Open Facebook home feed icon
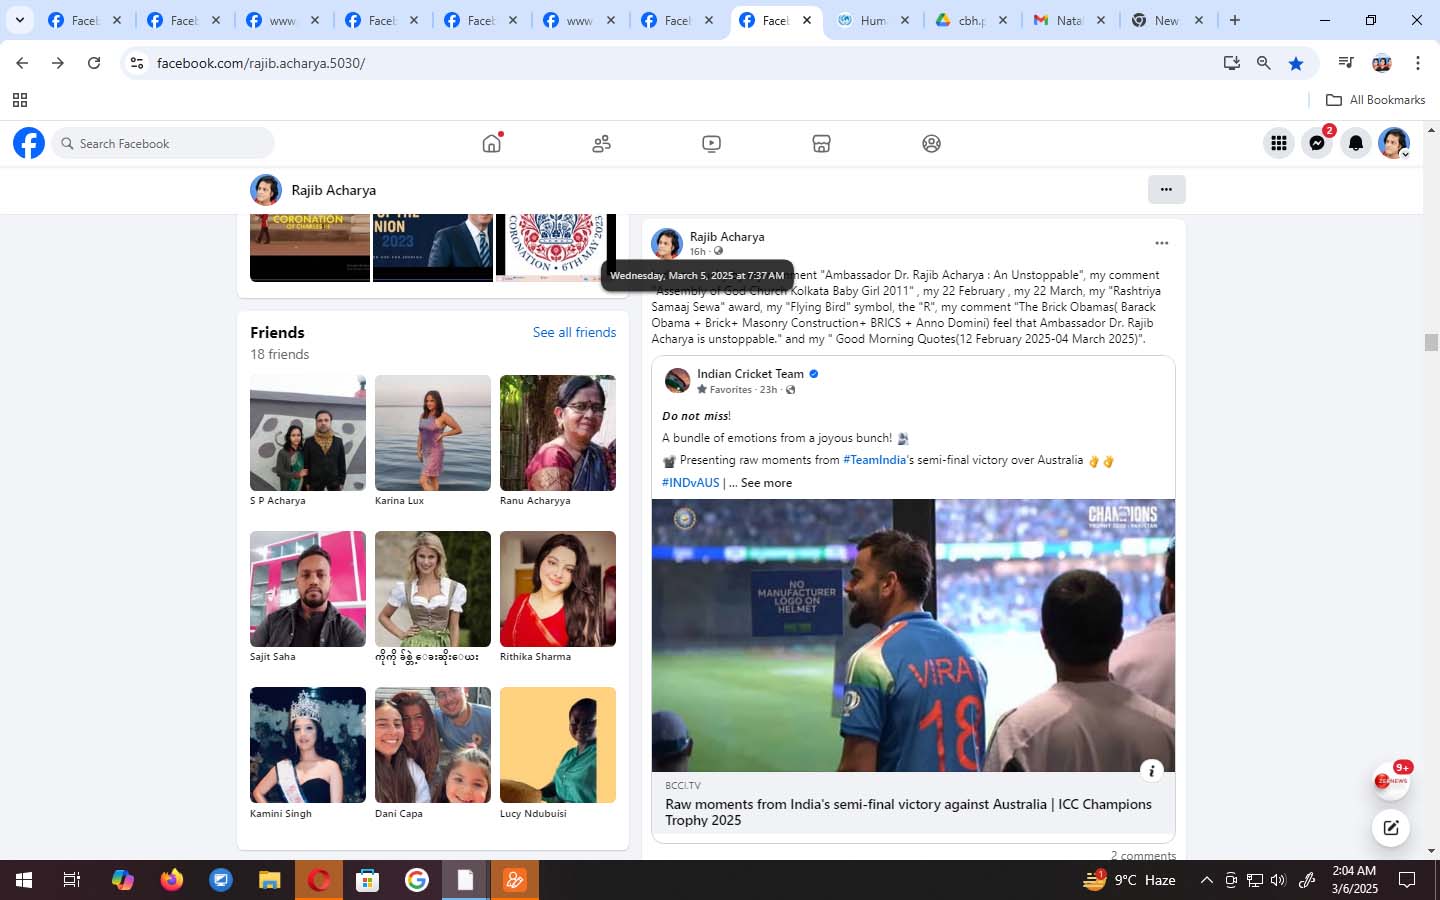The image size is (1440, 900). click(491, 144)
